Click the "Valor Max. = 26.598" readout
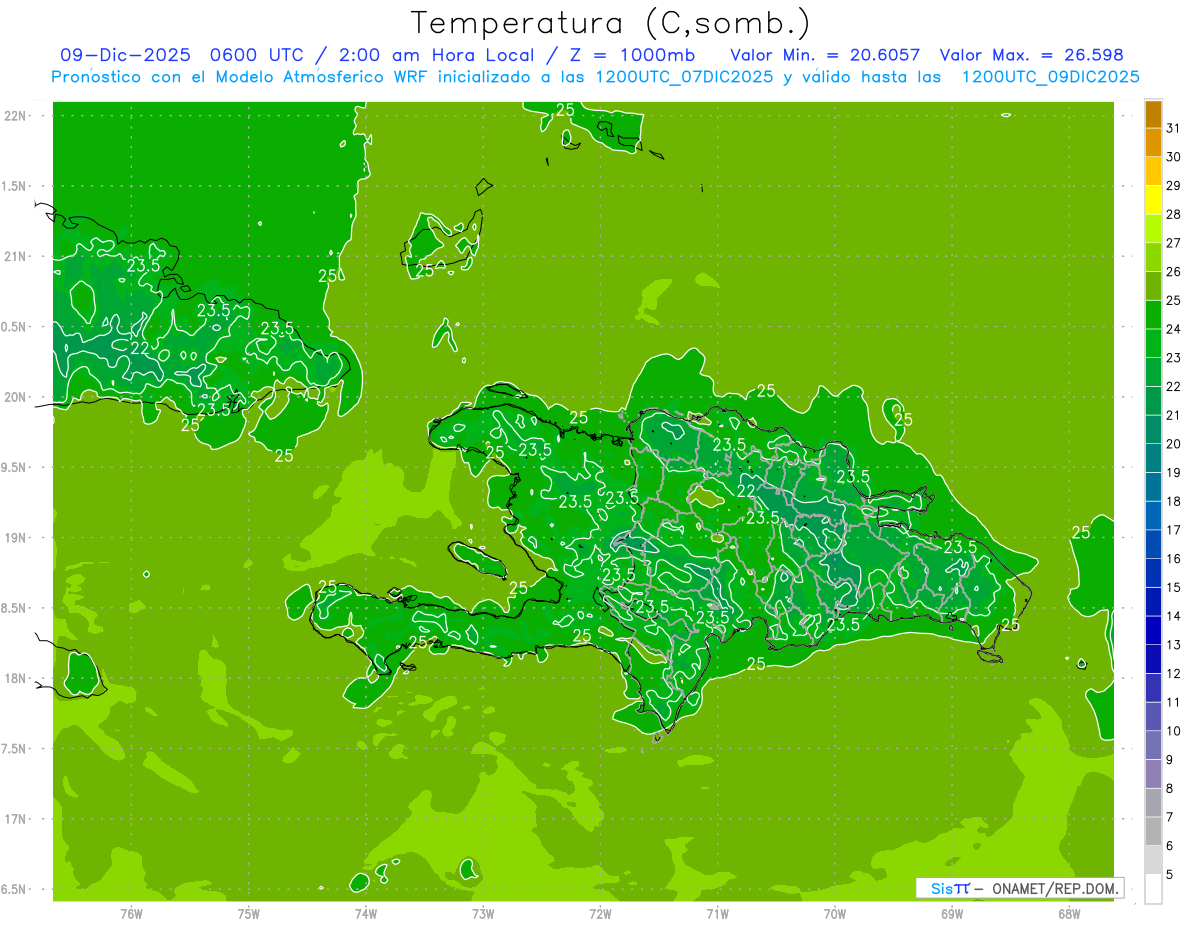 tap(1031, 55)
